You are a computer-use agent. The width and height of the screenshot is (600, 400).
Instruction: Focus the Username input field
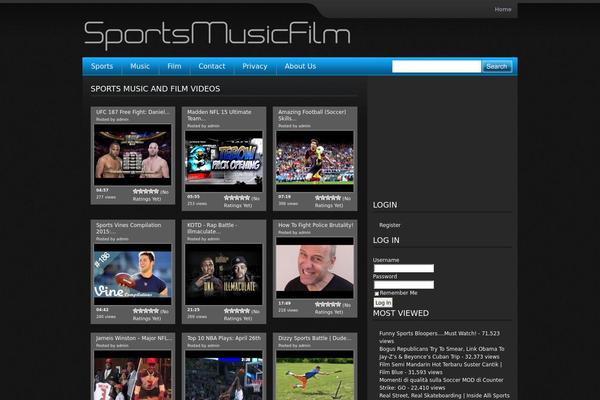pyautogui.click(x=404, y=268)
